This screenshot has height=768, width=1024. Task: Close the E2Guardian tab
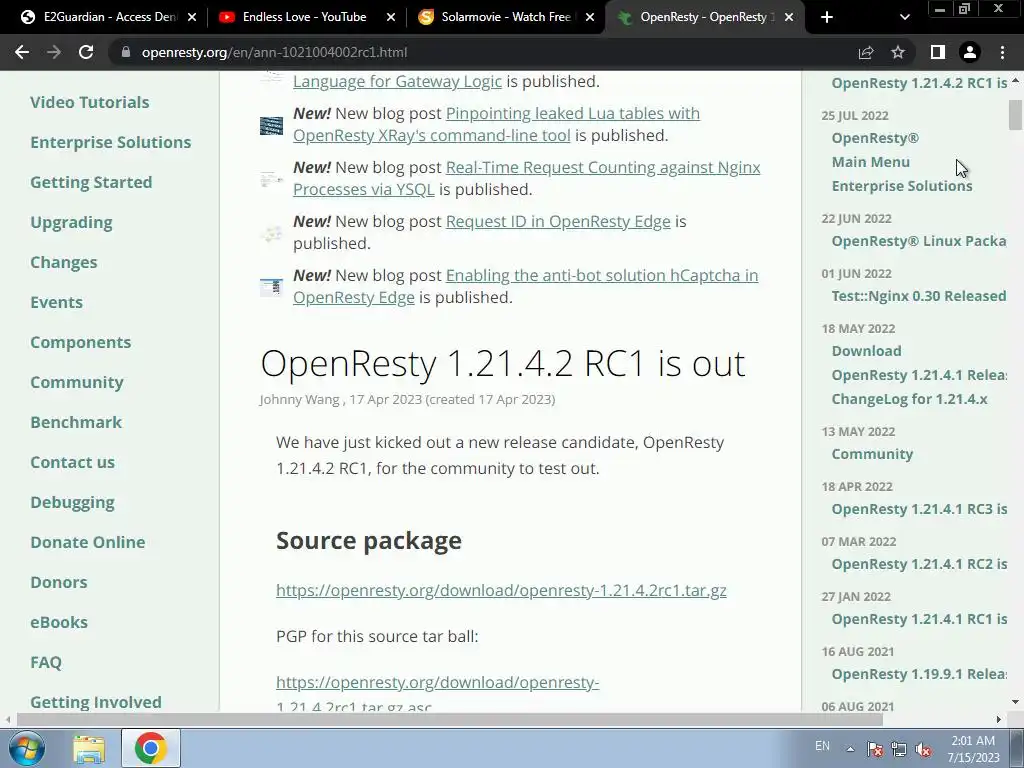[192, 17]
